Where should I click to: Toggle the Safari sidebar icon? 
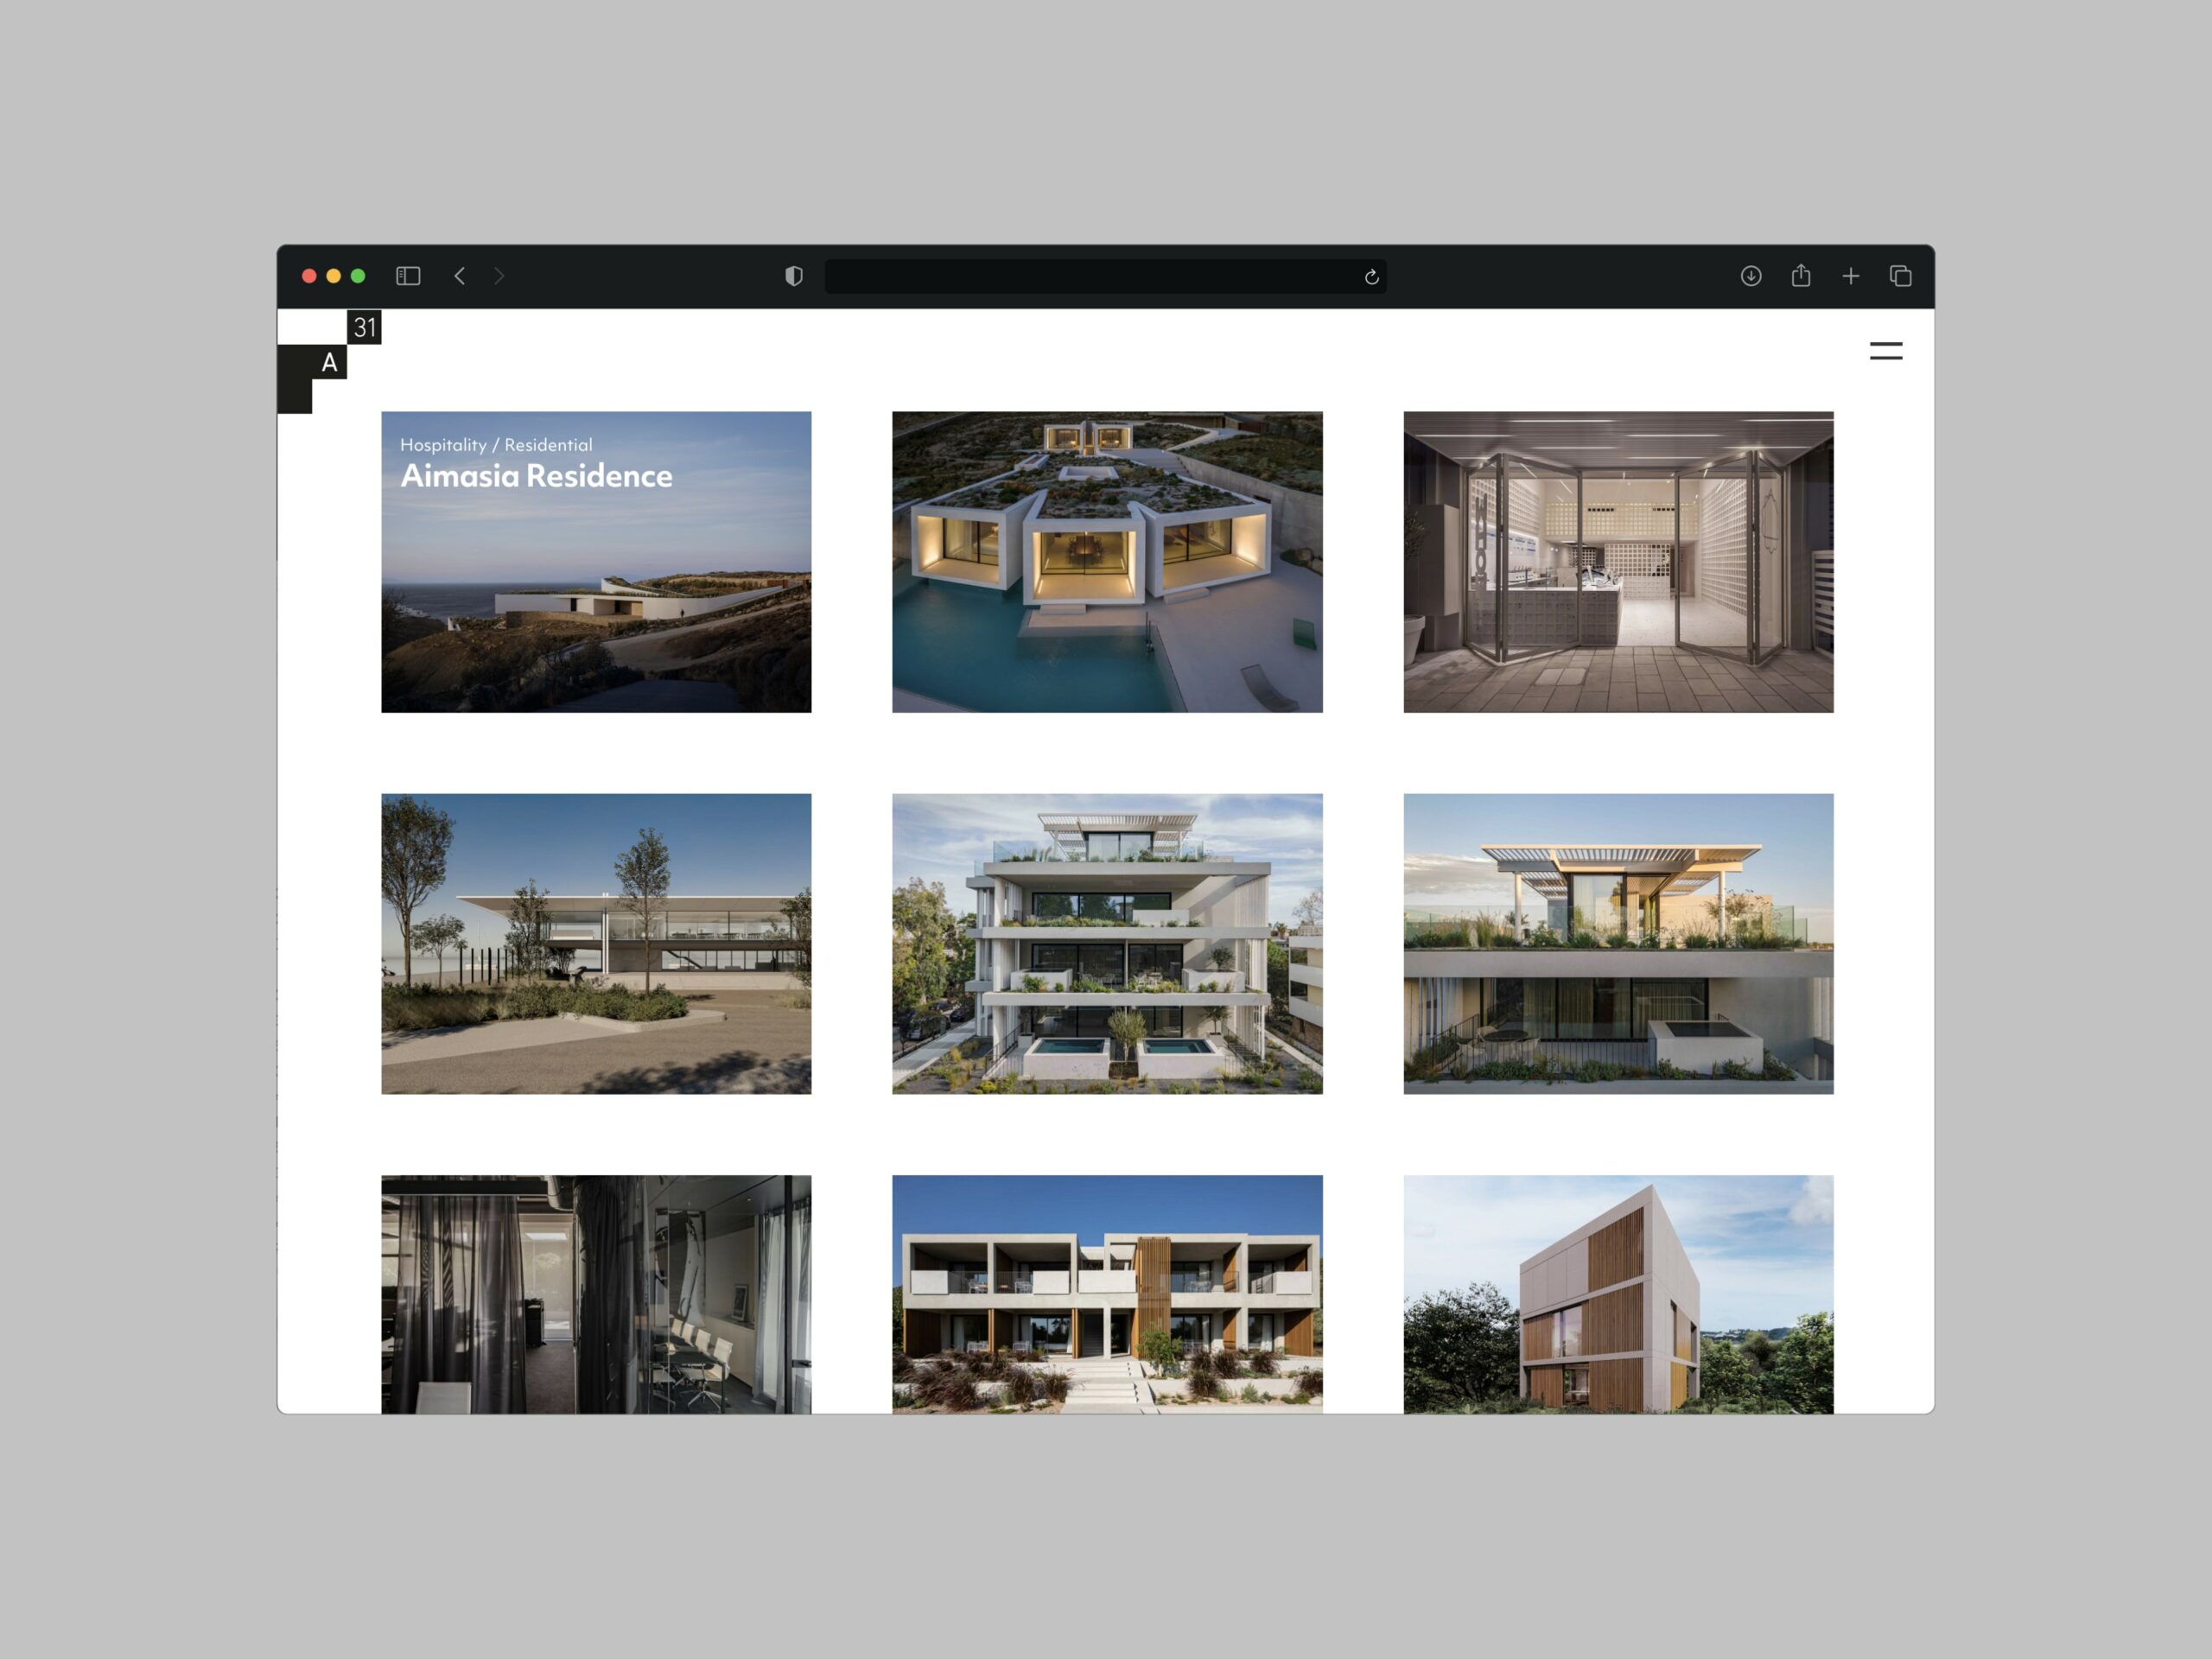(x=408, y=276)
